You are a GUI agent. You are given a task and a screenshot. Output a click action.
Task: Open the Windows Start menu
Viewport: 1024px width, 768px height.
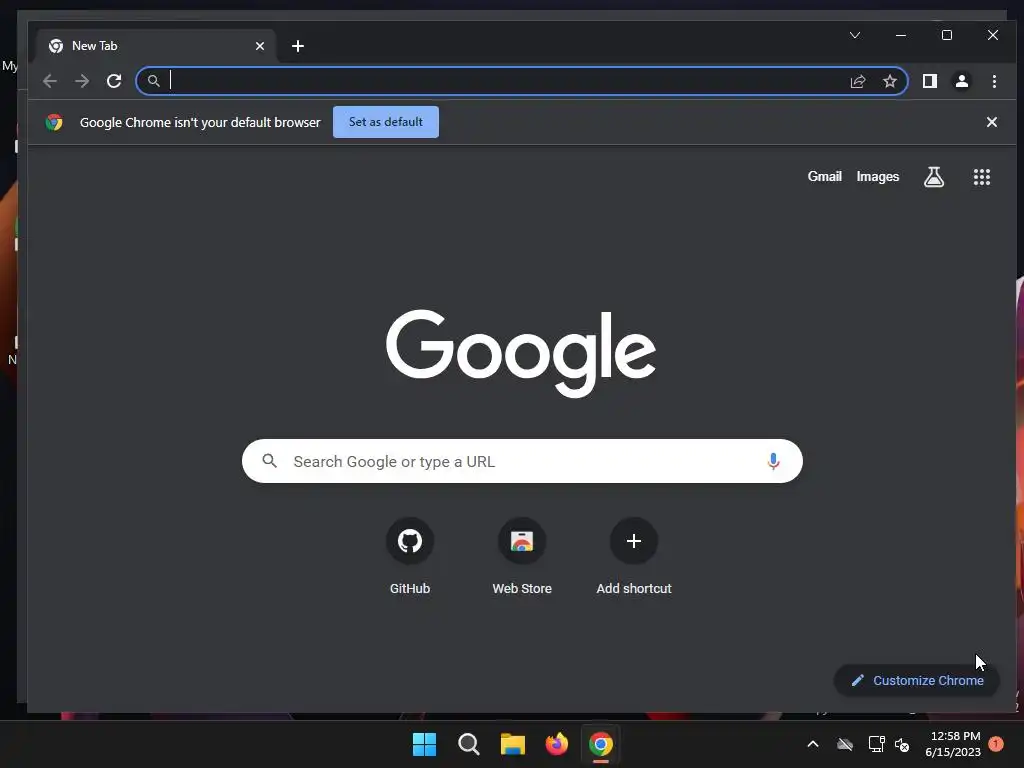tap(424, 744)
